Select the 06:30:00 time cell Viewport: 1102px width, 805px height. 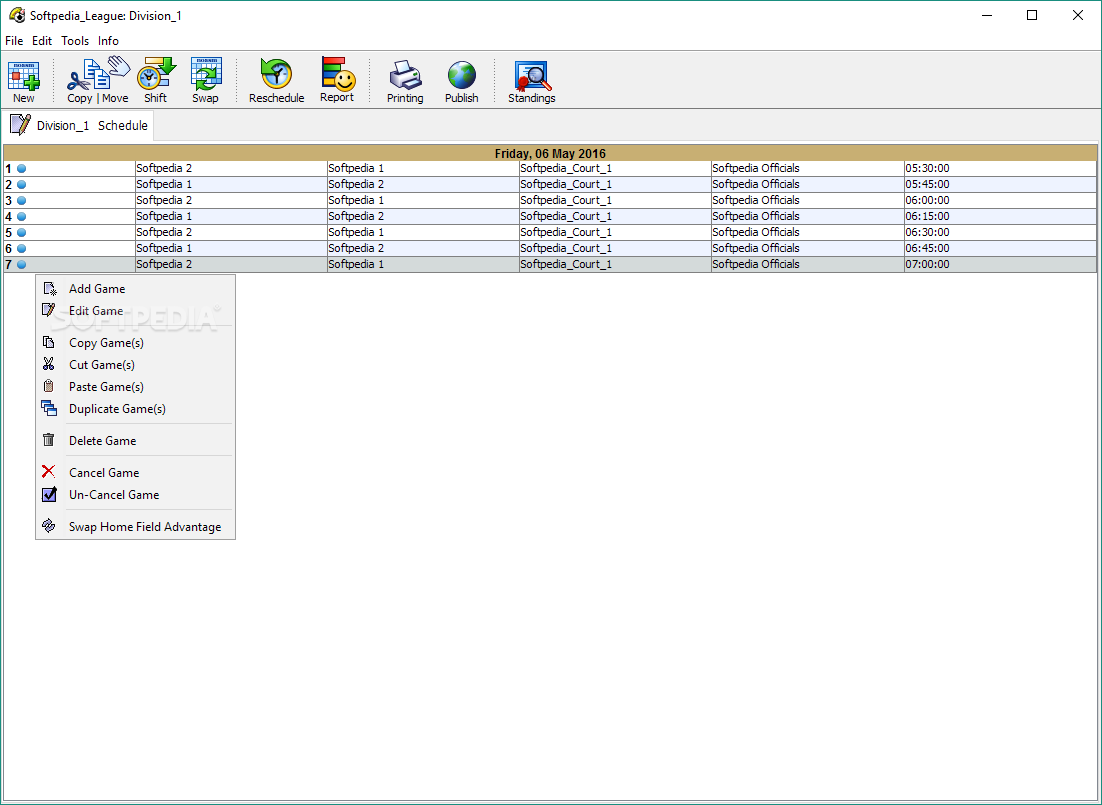[1000, 232]
